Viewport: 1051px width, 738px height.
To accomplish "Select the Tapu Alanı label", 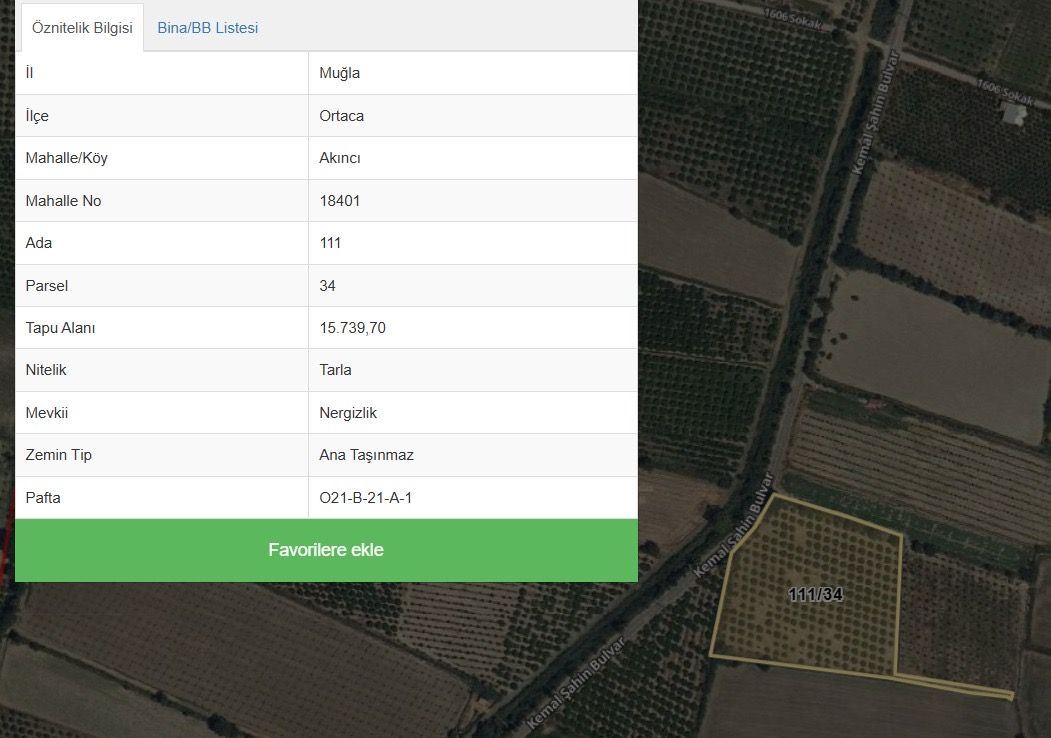I will tap(60, 328).
